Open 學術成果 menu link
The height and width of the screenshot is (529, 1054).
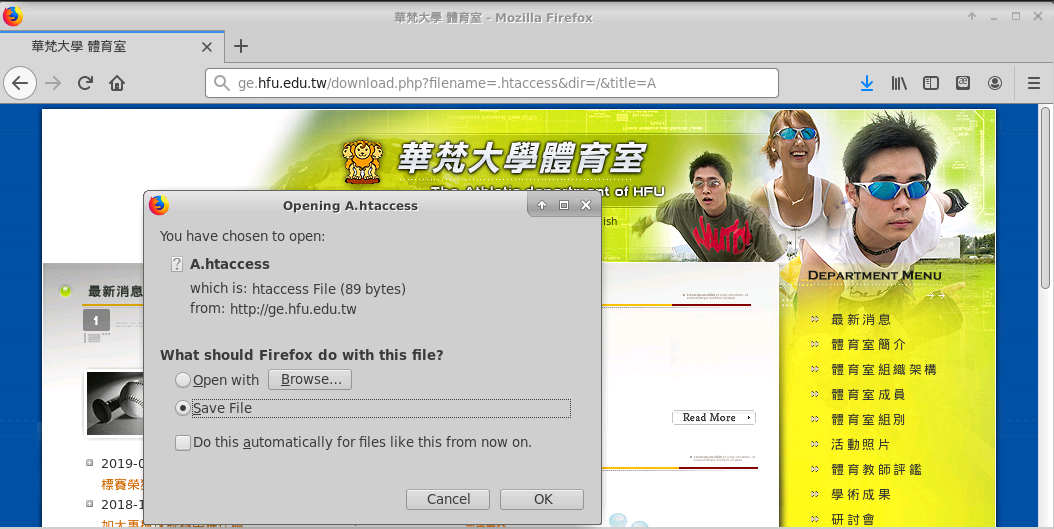tap(861, 494)
